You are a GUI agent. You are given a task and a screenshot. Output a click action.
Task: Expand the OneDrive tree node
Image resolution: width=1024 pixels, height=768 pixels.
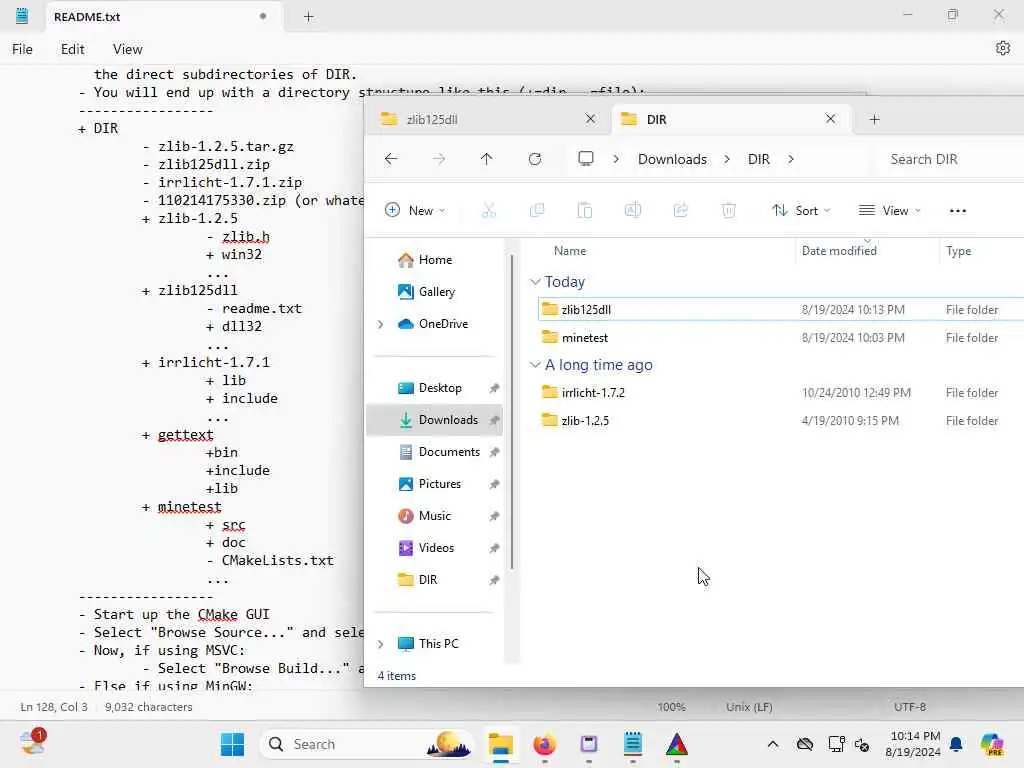[381, 324]
